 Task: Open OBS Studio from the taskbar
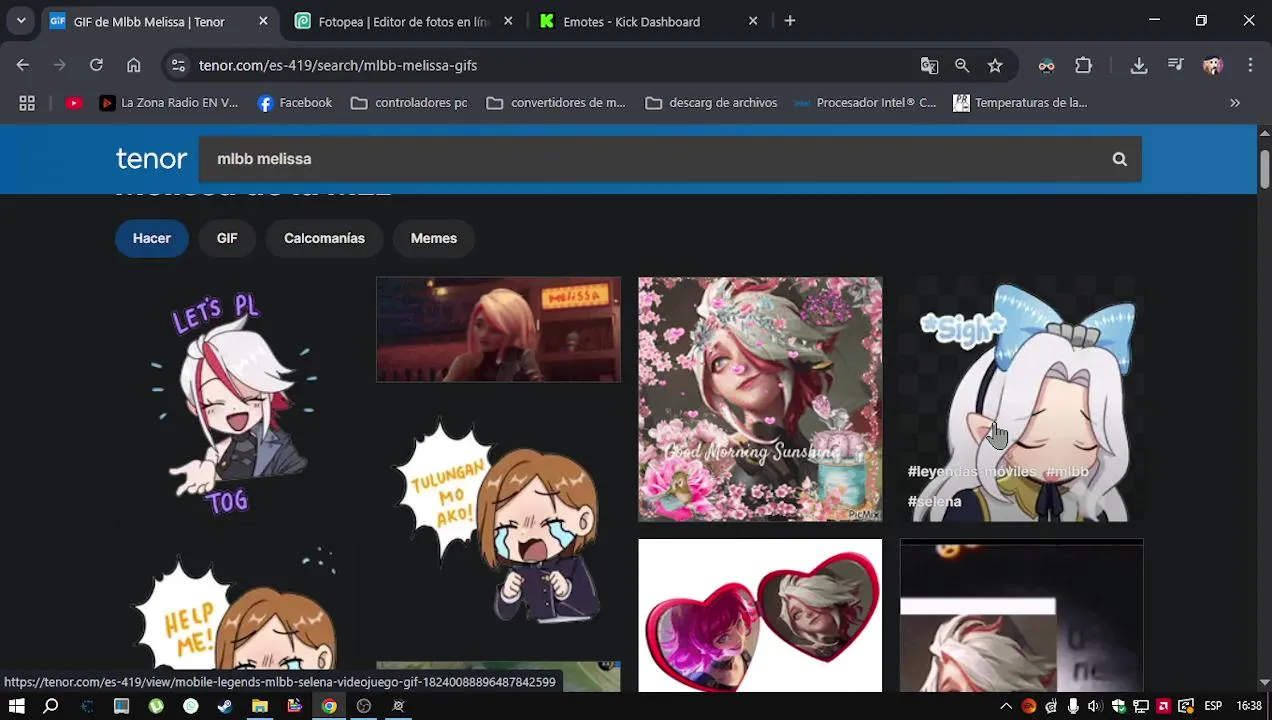[364, 706]
